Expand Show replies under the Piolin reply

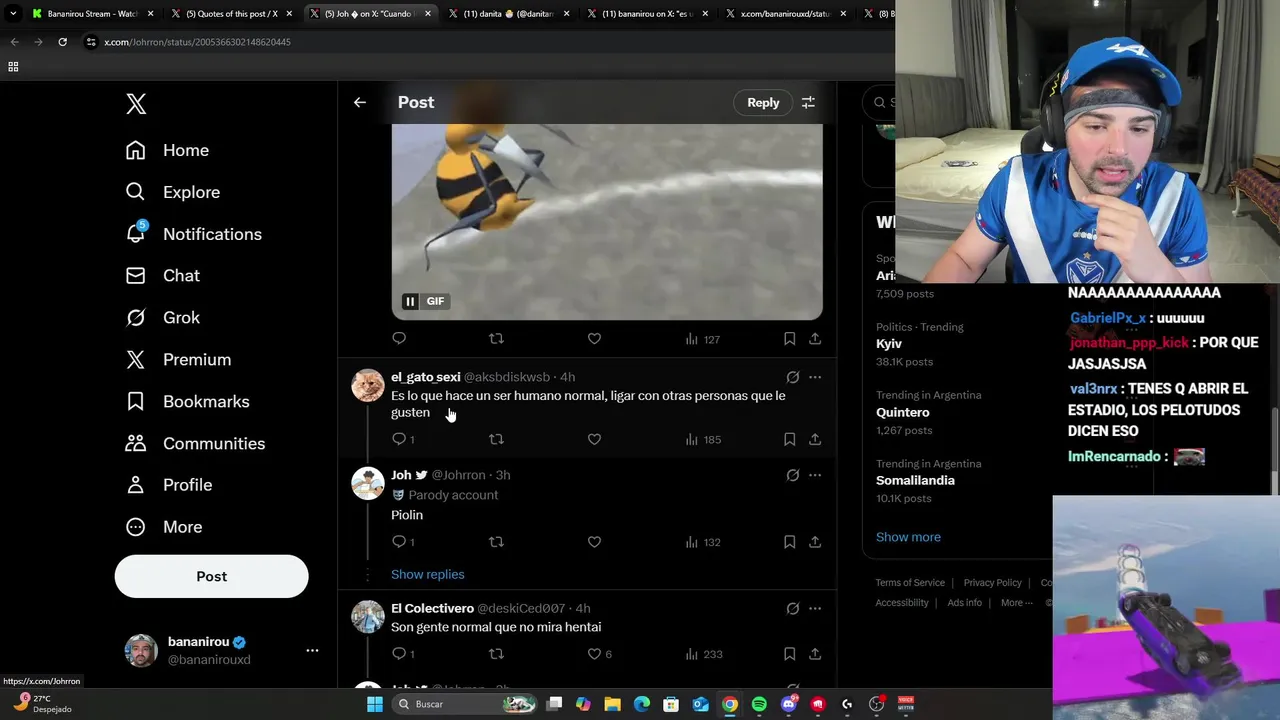click(x=427, y=574)
